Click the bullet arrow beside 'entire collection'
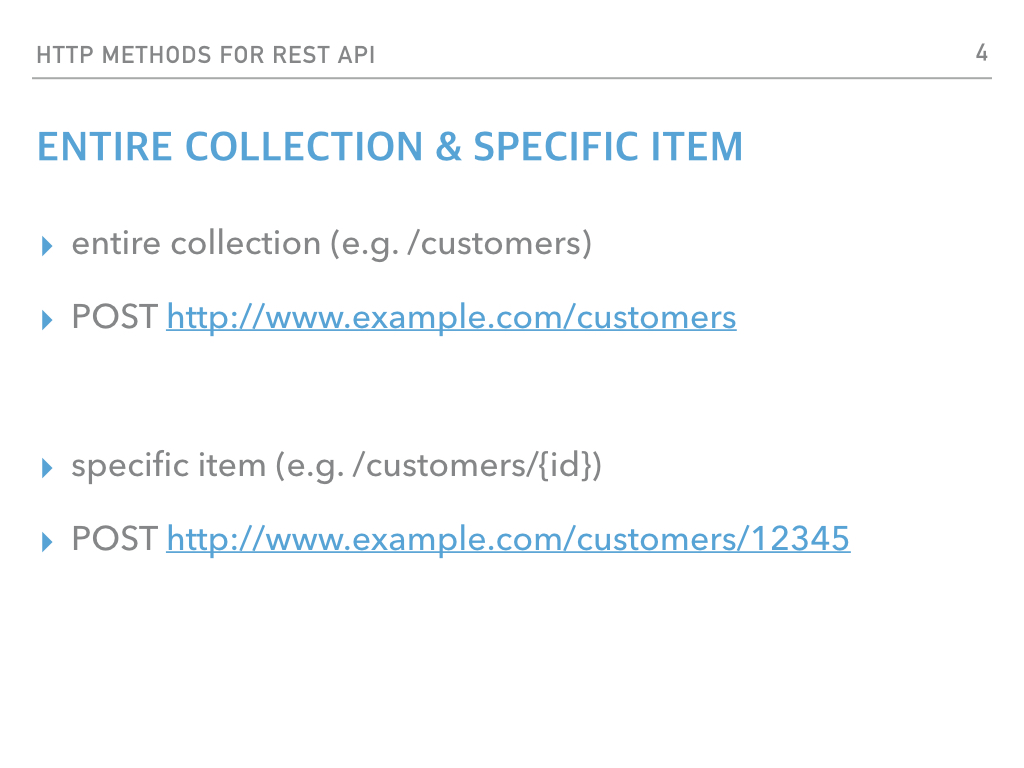Viewport: 1024px width, 768px height. point(46,246)
